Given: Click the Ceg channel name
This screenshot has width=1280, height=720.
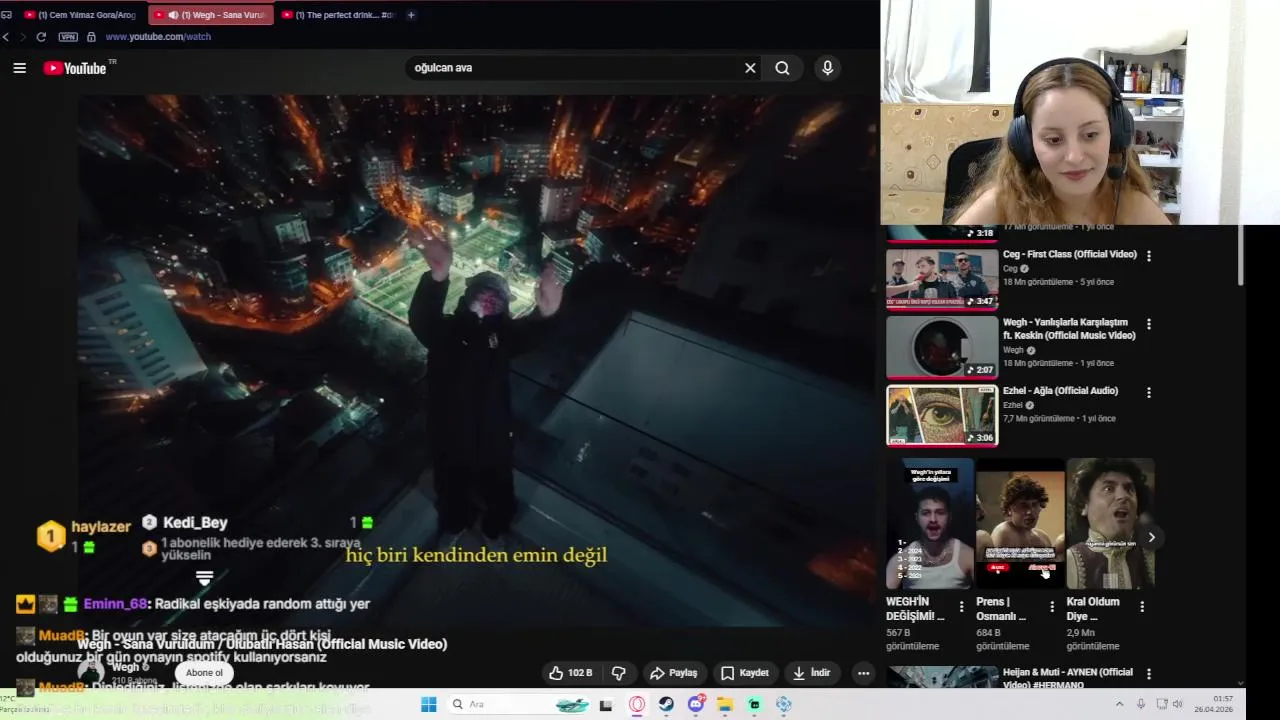Looking at the screenshot, I should click(1010, 268).
